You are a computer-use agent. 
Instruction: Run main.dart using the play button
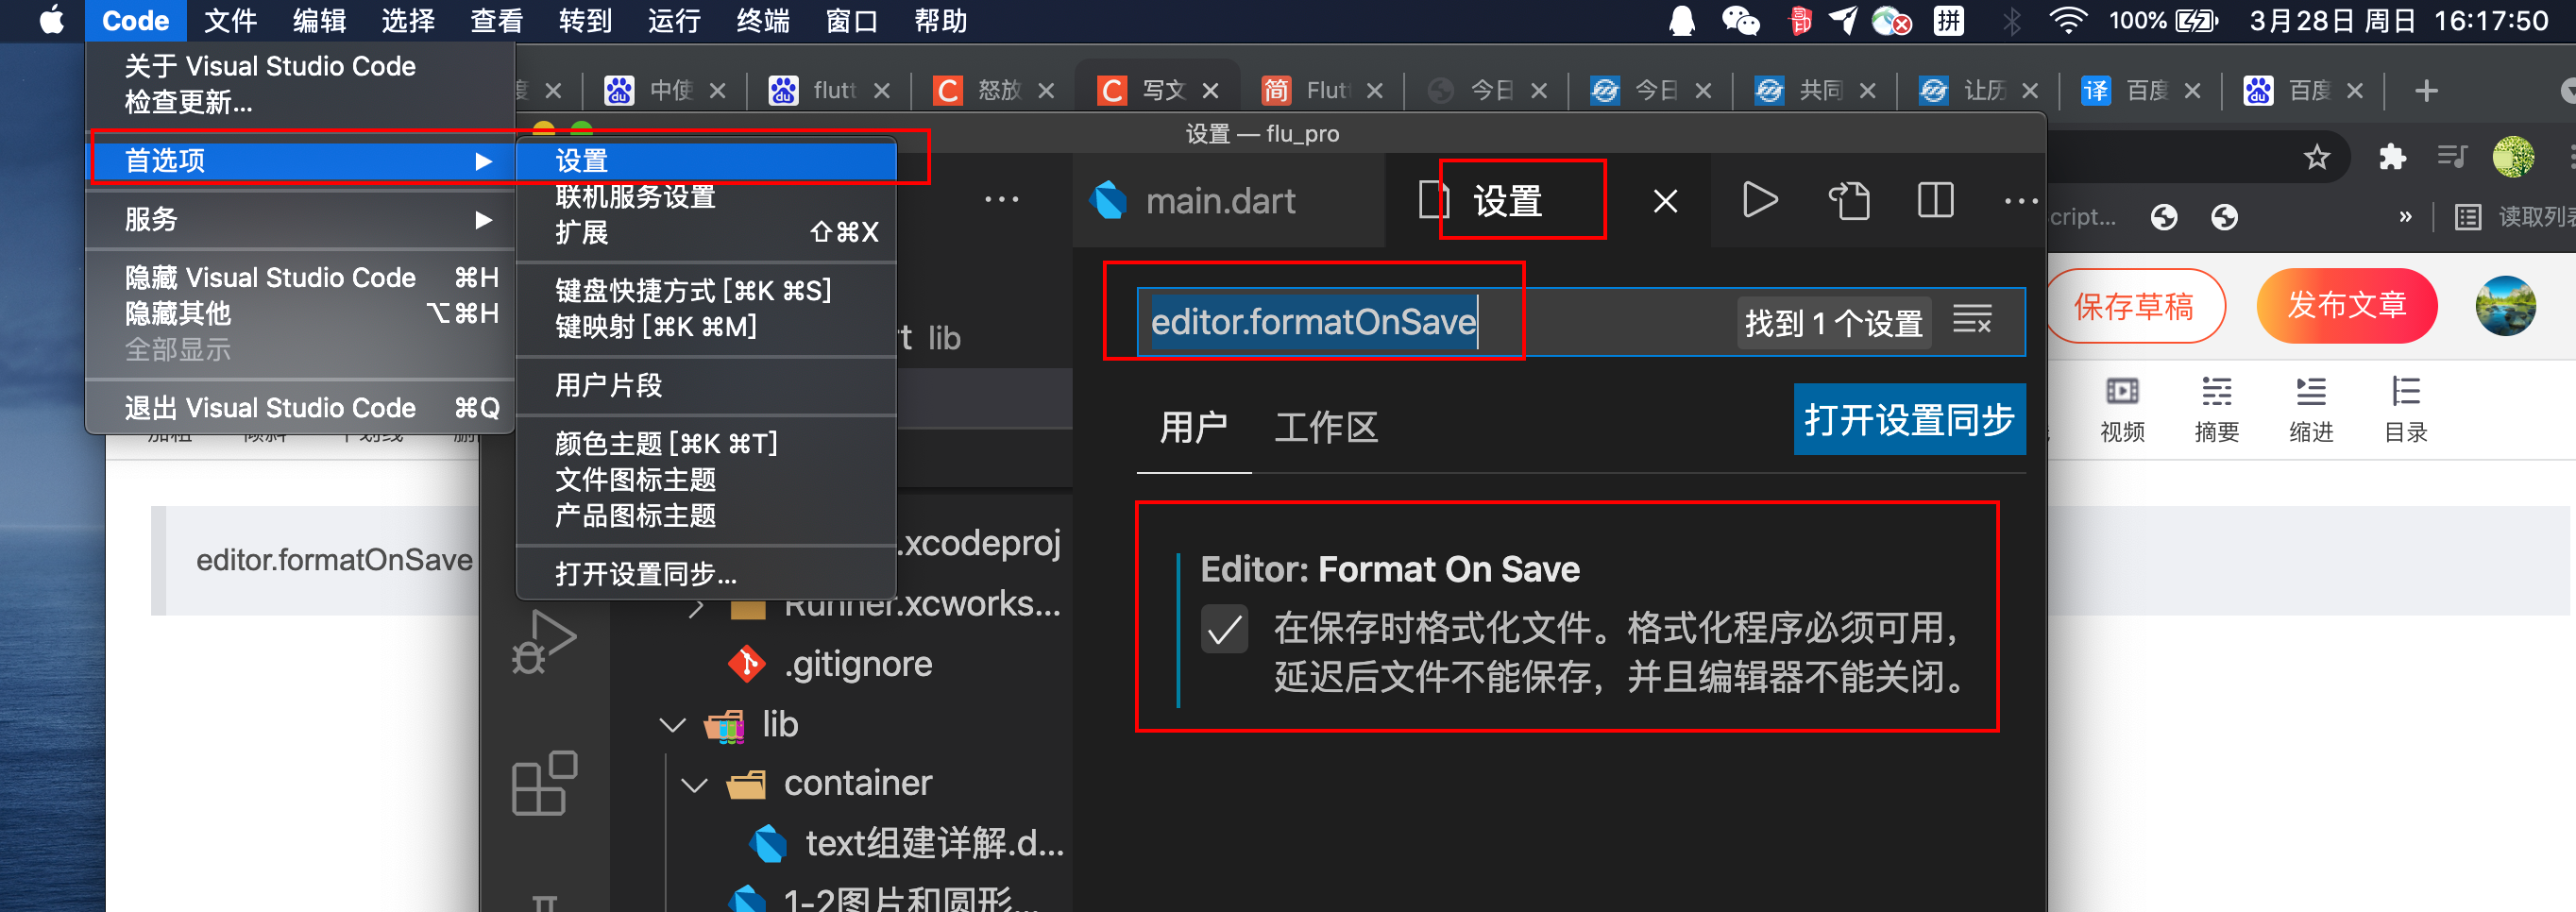click(1760, 200)
